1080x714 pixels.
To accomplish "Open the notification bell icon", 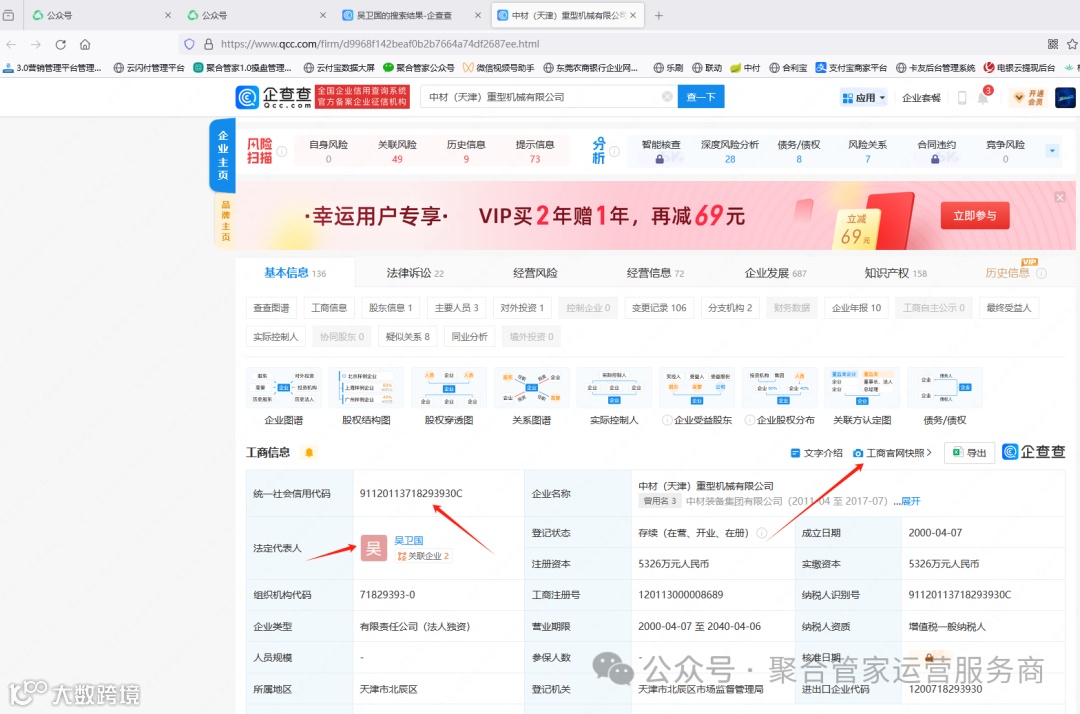I will [x=983, y=98].
